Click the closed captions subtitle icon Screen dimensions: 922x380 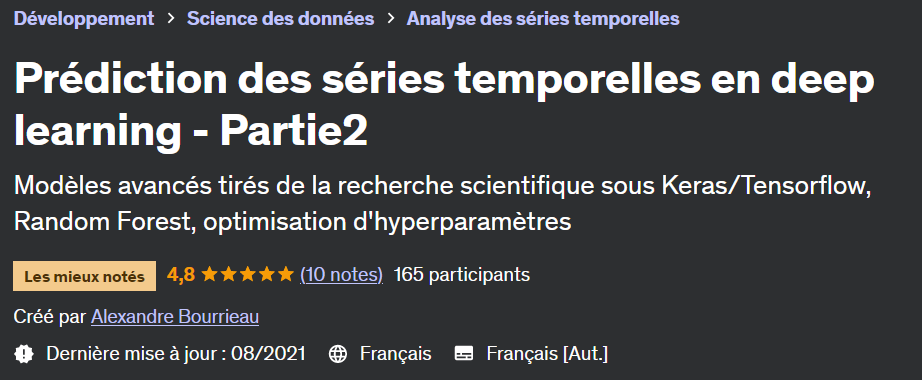point(464,354)
